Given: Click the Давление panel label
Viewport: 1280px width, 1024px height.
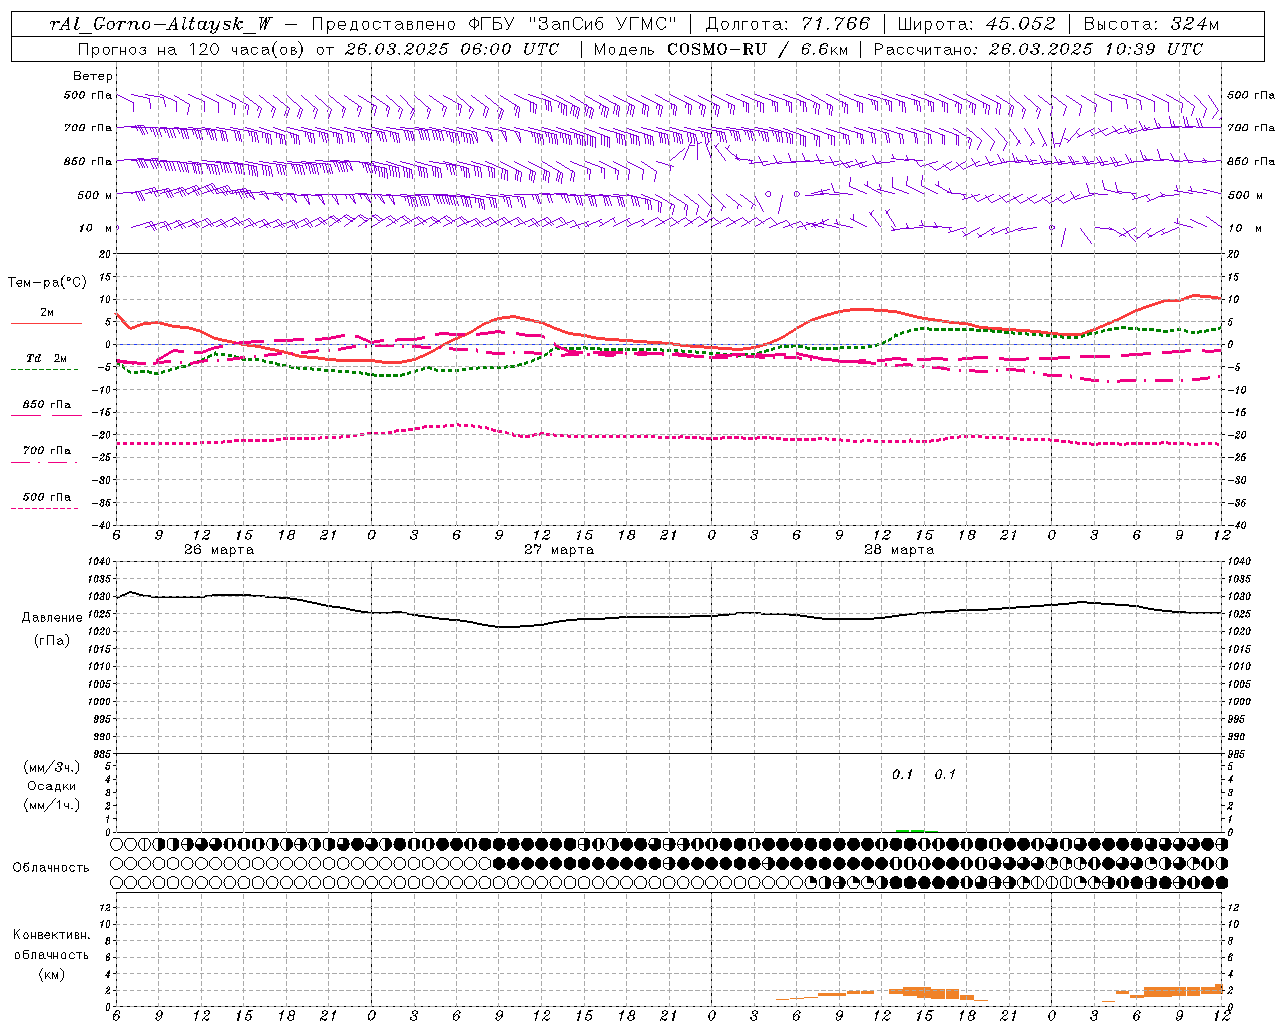Looking at the screenshot, I should point(52,618).
